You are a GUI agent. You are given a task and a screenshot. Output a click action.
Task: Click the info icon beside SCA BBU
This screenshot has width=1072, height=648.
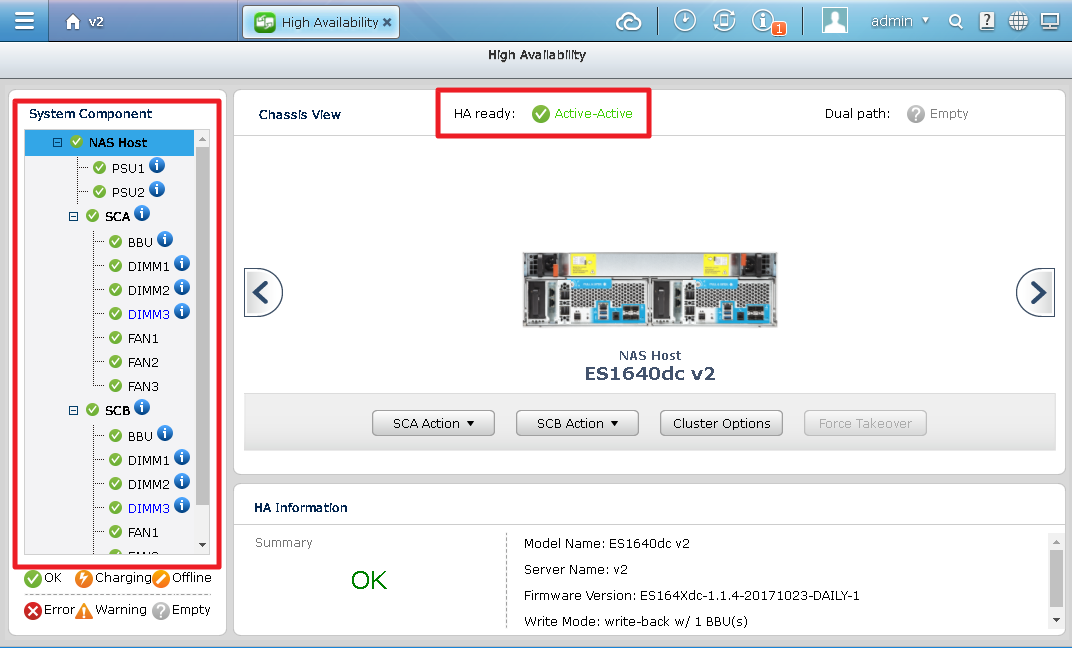tap(165, 240)
